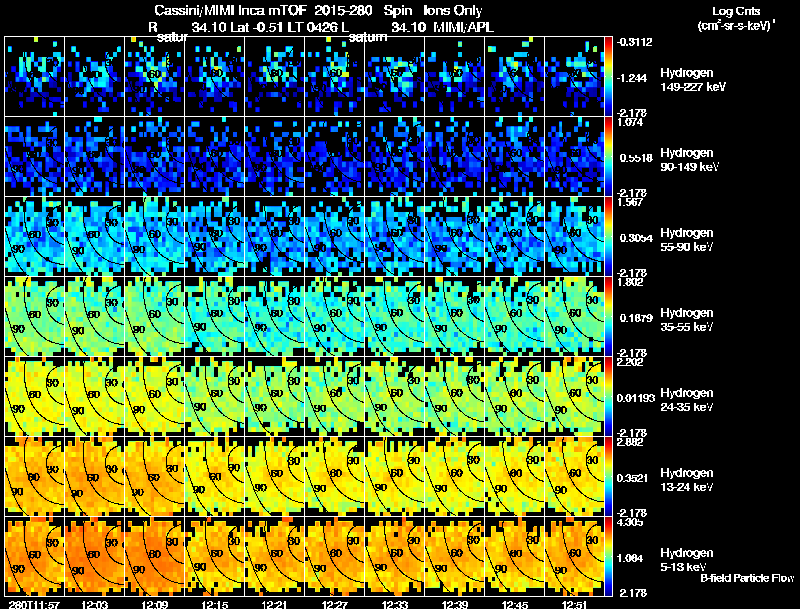The width and height of the screenshot is (800, 609).
Task: Click the -1.244 color scale value
Action: tap(632, 78)
